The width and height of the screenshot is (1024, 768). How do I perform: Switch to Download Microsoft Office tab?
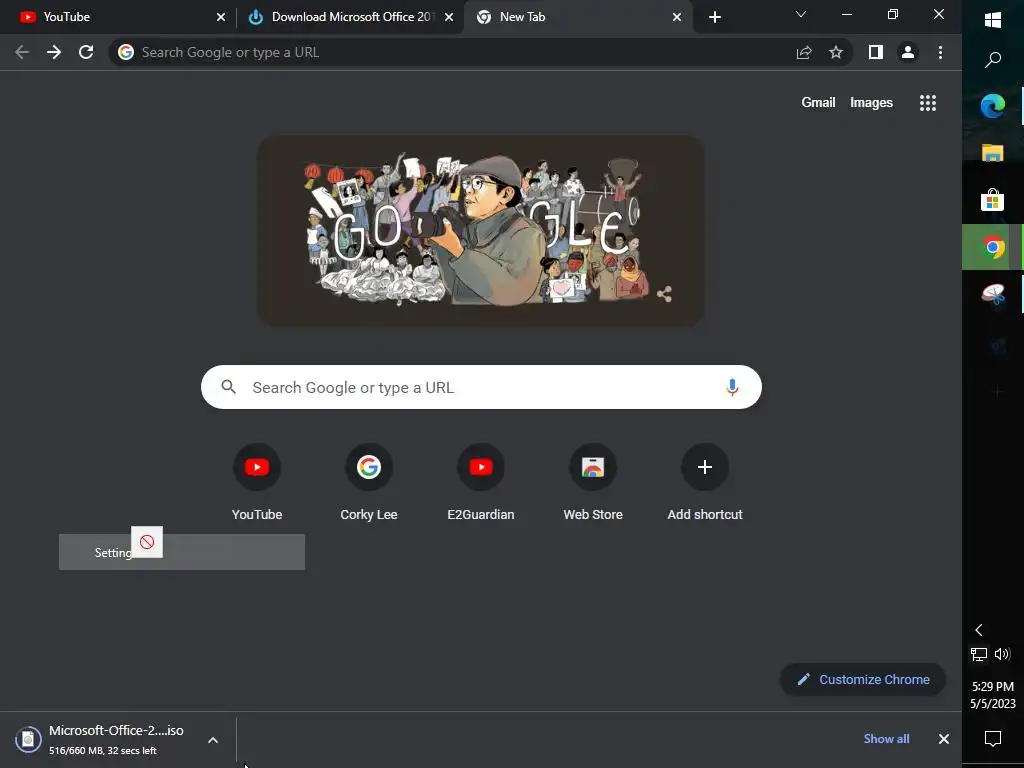pyautogui.click(x=349, y=17)
